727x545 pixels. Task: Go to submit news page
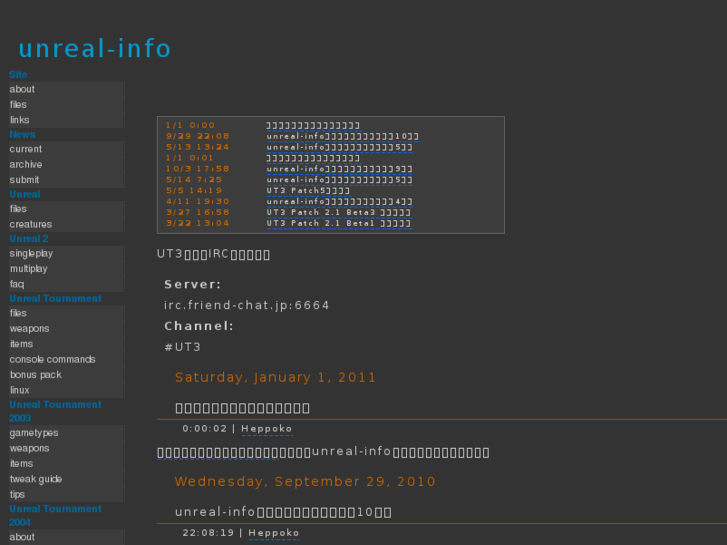[66, 180]
